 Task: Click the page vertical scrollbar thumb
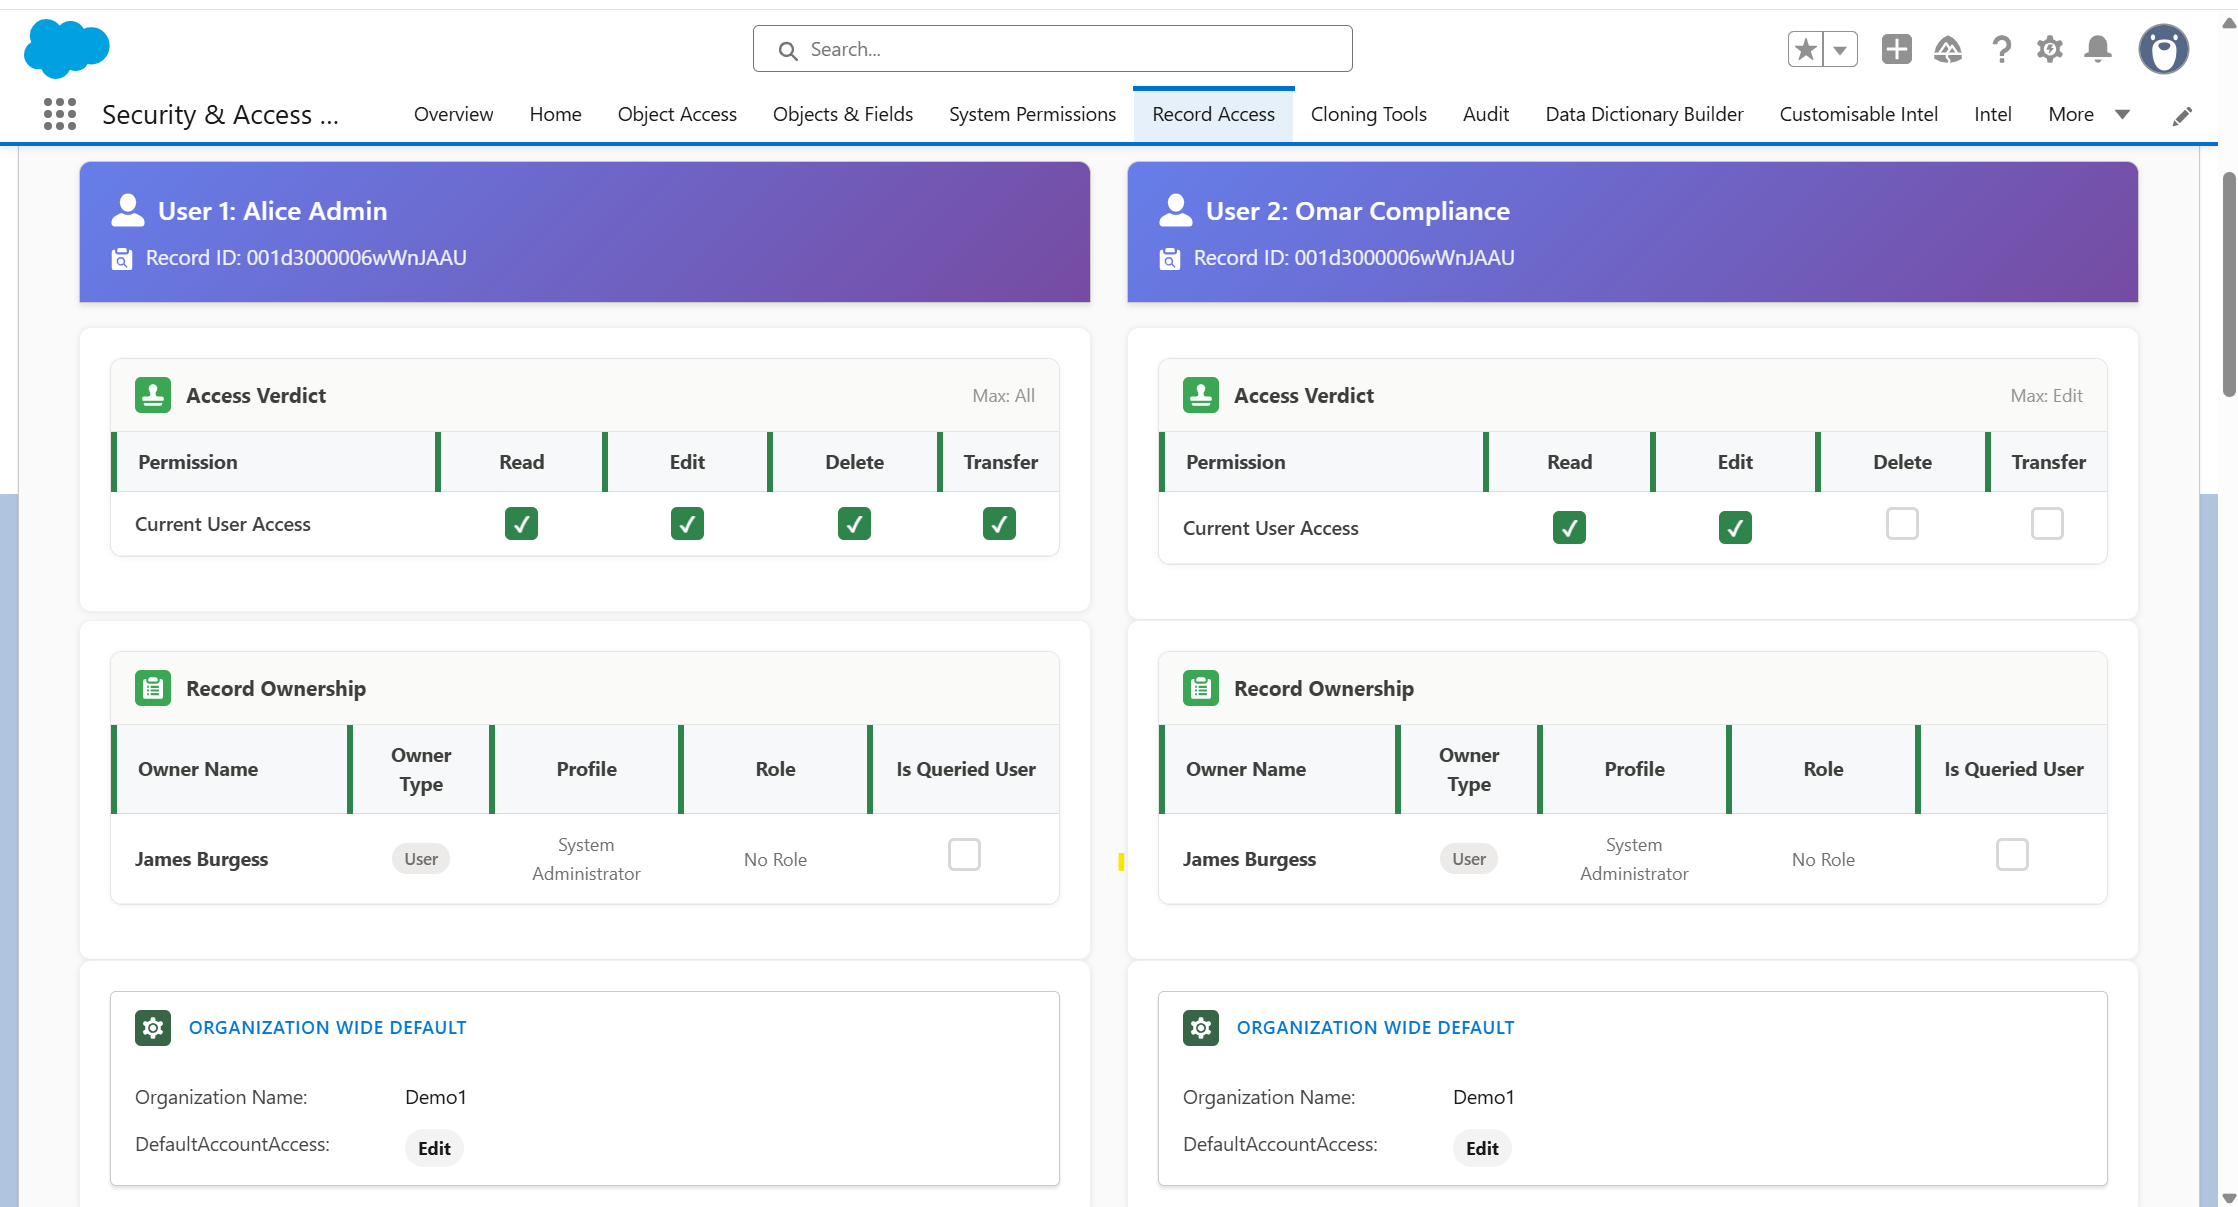coord(2229,285)
